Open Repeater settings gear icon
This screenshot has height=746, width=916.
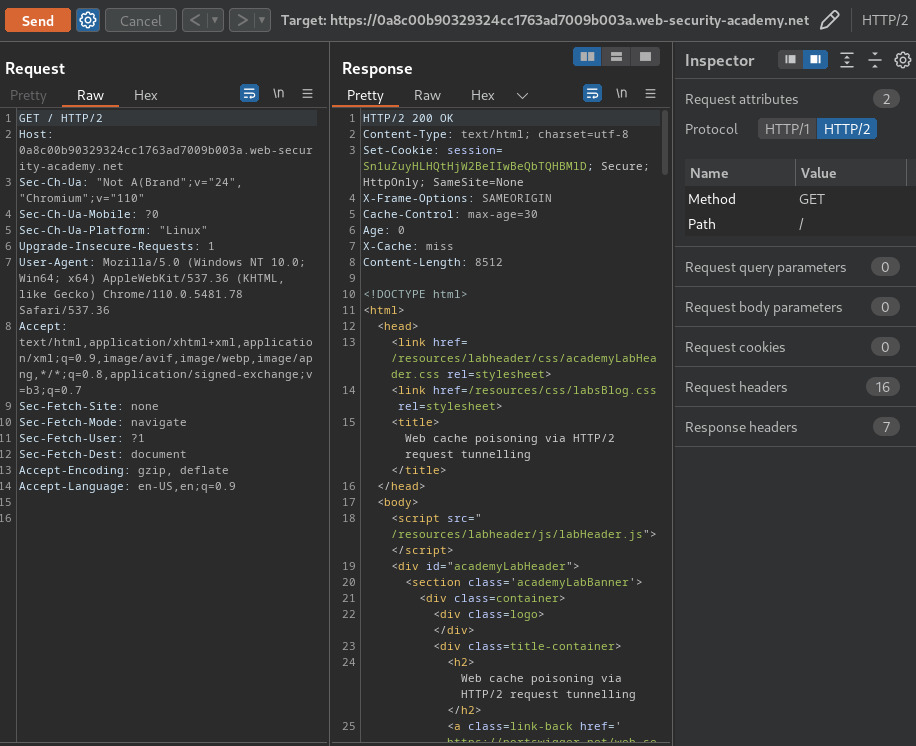coord(88,20)
